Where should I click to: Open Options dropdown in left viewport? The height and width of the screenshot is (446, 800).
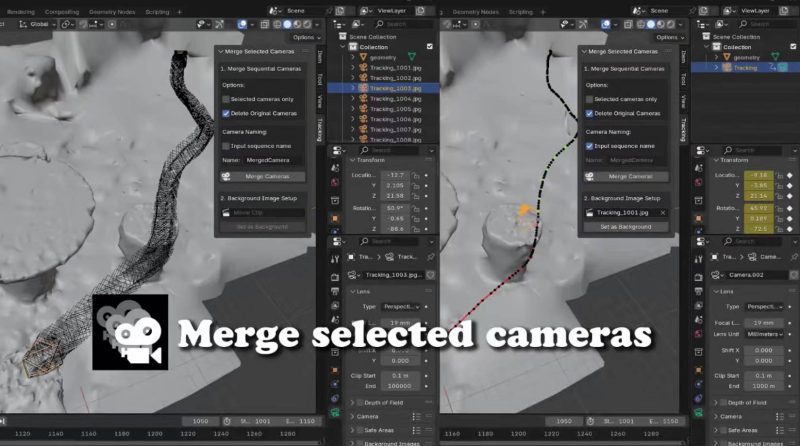pyautogui.click(x=306, y=37)
